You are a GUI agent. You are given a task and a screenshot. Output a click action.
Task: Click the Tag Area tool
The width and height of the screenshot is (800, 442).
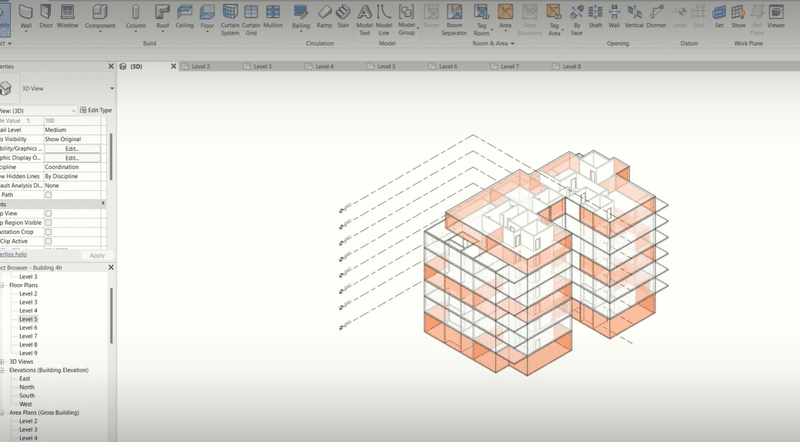(x=554, y=19)
